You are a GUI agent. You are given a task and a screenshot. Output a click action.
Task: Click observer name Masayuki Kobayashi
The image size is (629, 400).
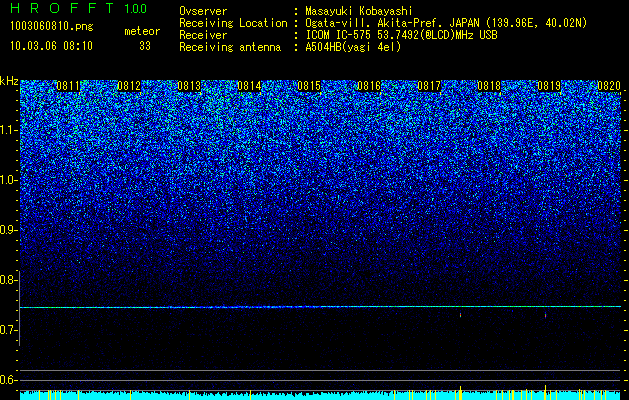(359, 12)
